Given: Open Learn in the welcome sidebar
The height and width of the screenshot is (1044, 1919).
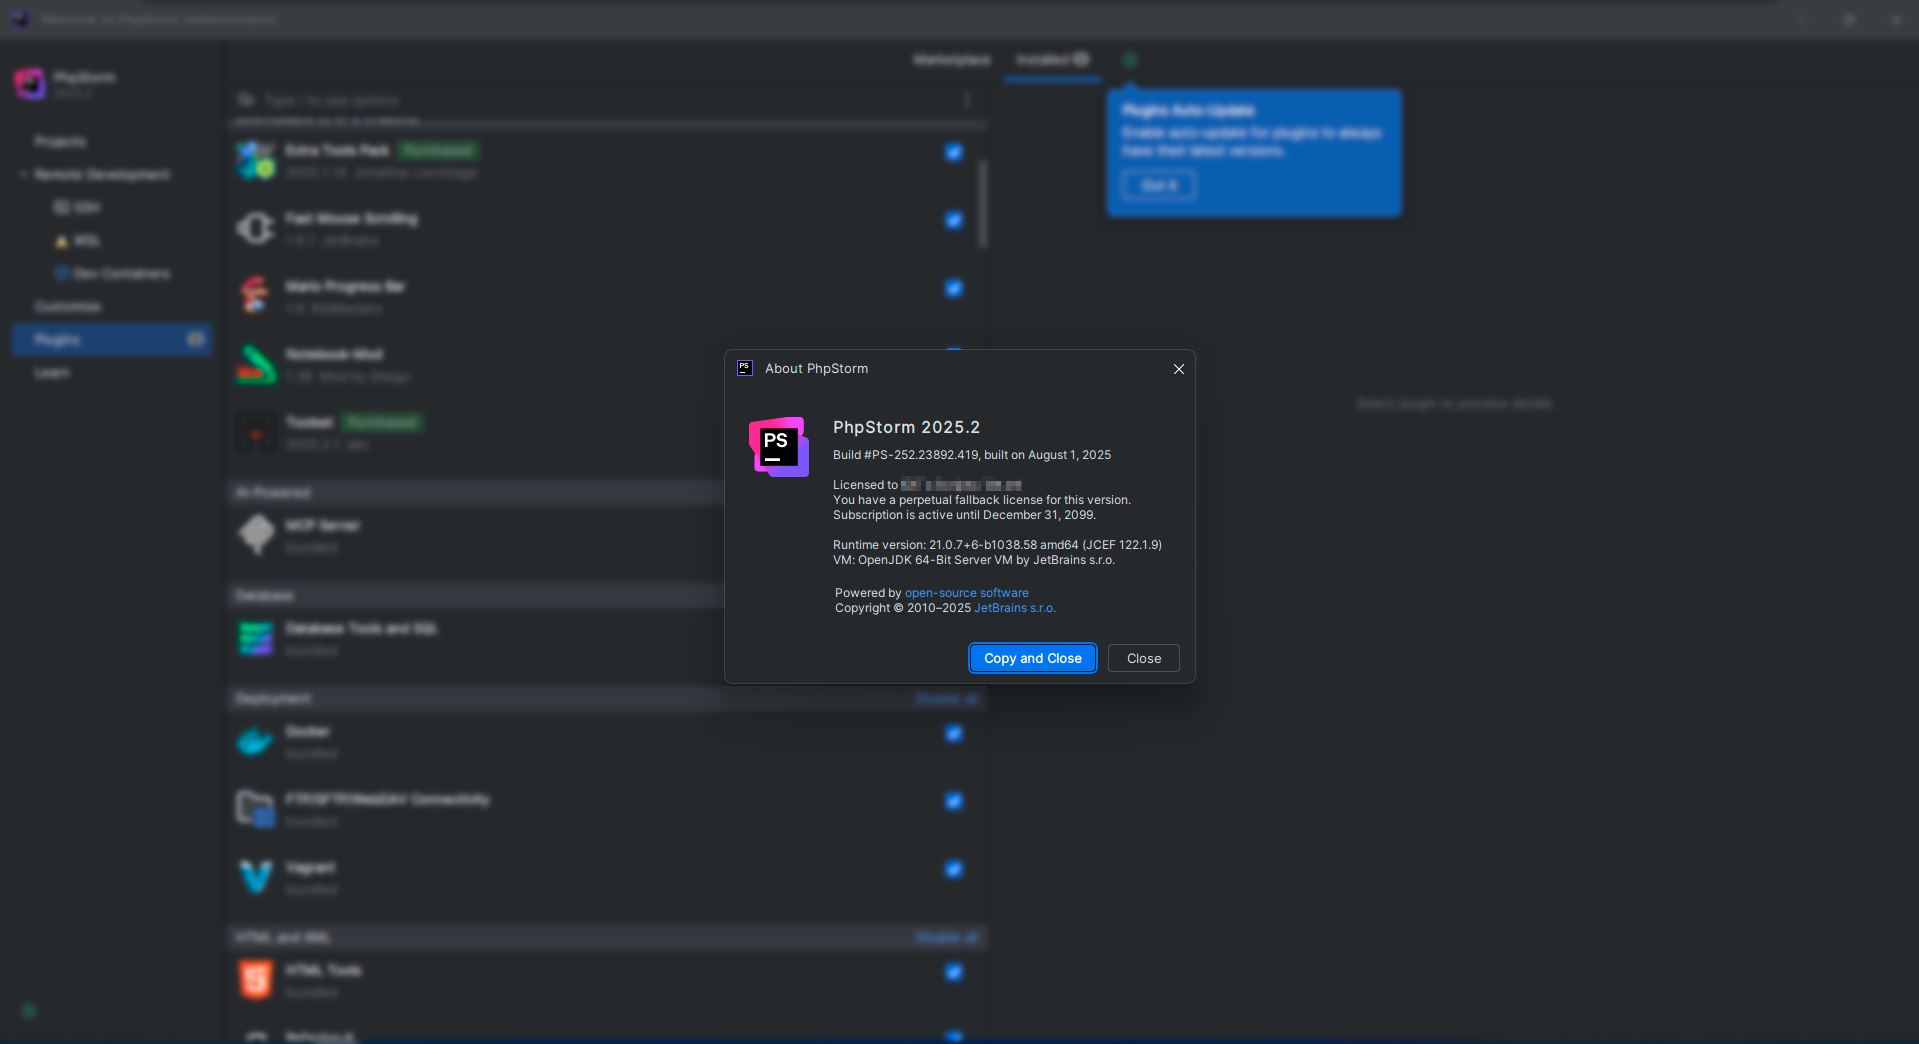Looking at the screenshot, I should click(52, 372).
